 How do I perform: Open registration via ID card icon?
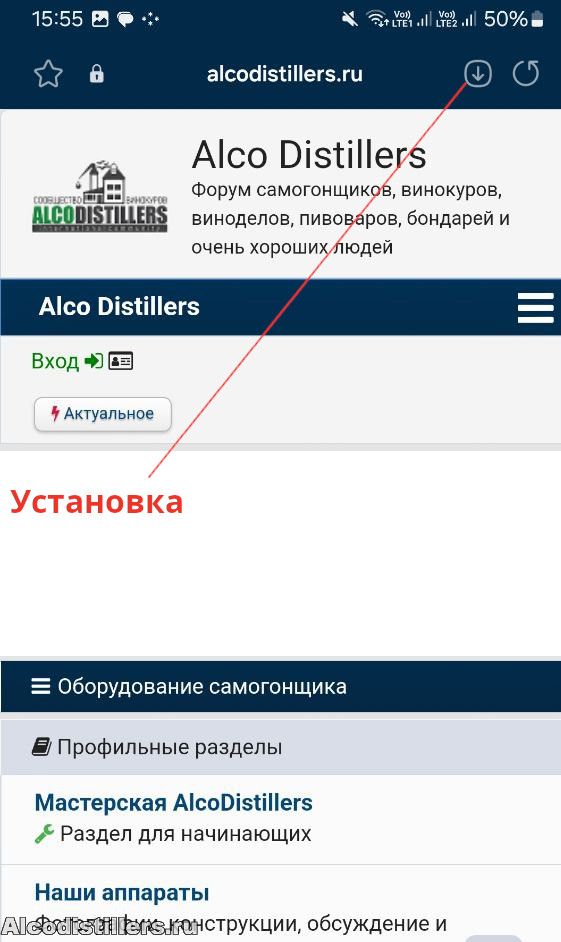click(x=121, y=361)
